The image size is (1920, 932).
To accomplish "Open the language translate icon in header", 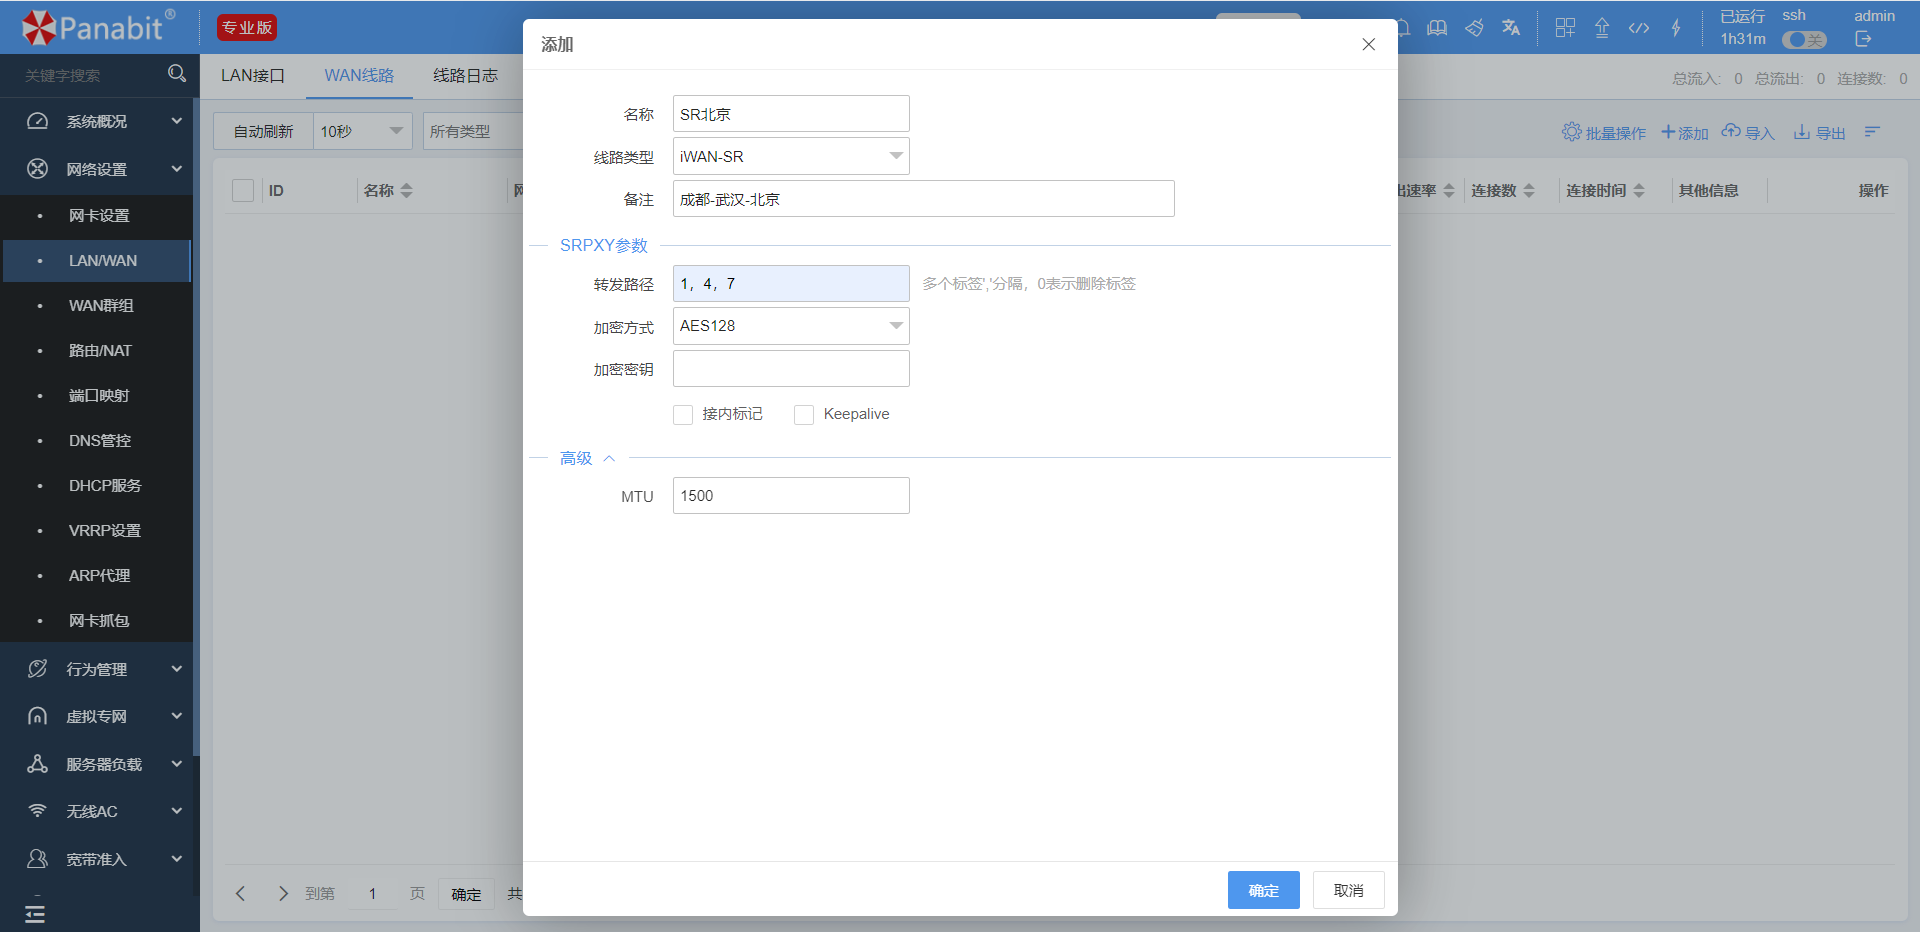I will [x=1511, y=28].
